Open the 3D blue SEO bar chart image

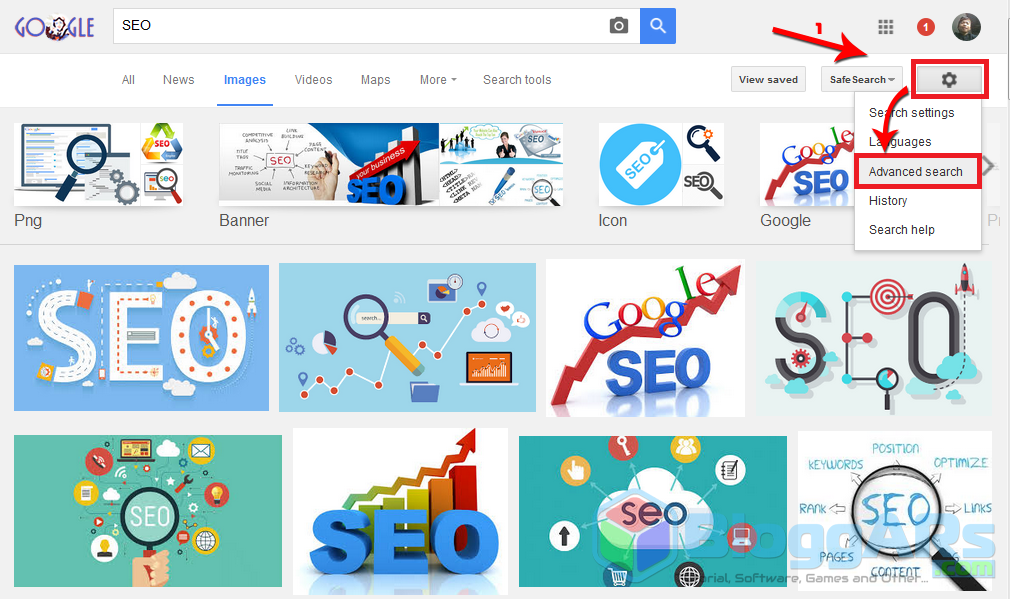pos(401,511)
